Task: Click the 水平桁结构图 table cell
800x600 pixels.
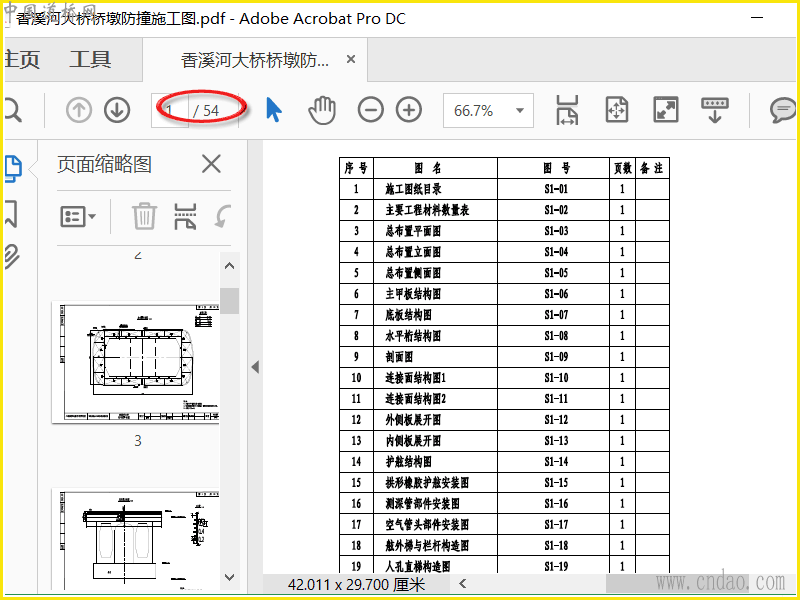Action: [x=435, y=336]
